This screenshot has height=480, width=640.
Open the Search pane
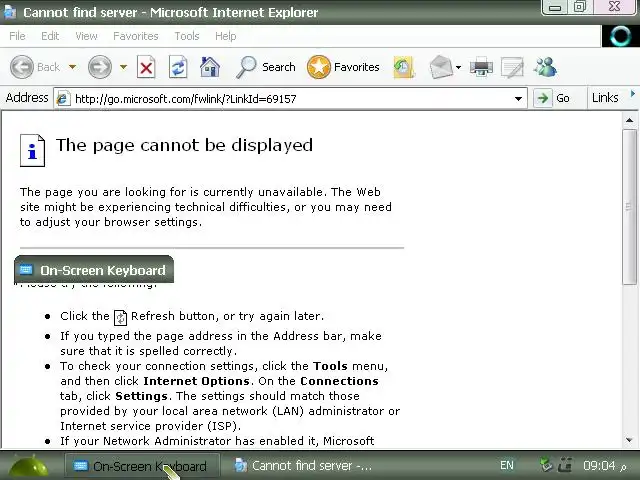(265, 67)
